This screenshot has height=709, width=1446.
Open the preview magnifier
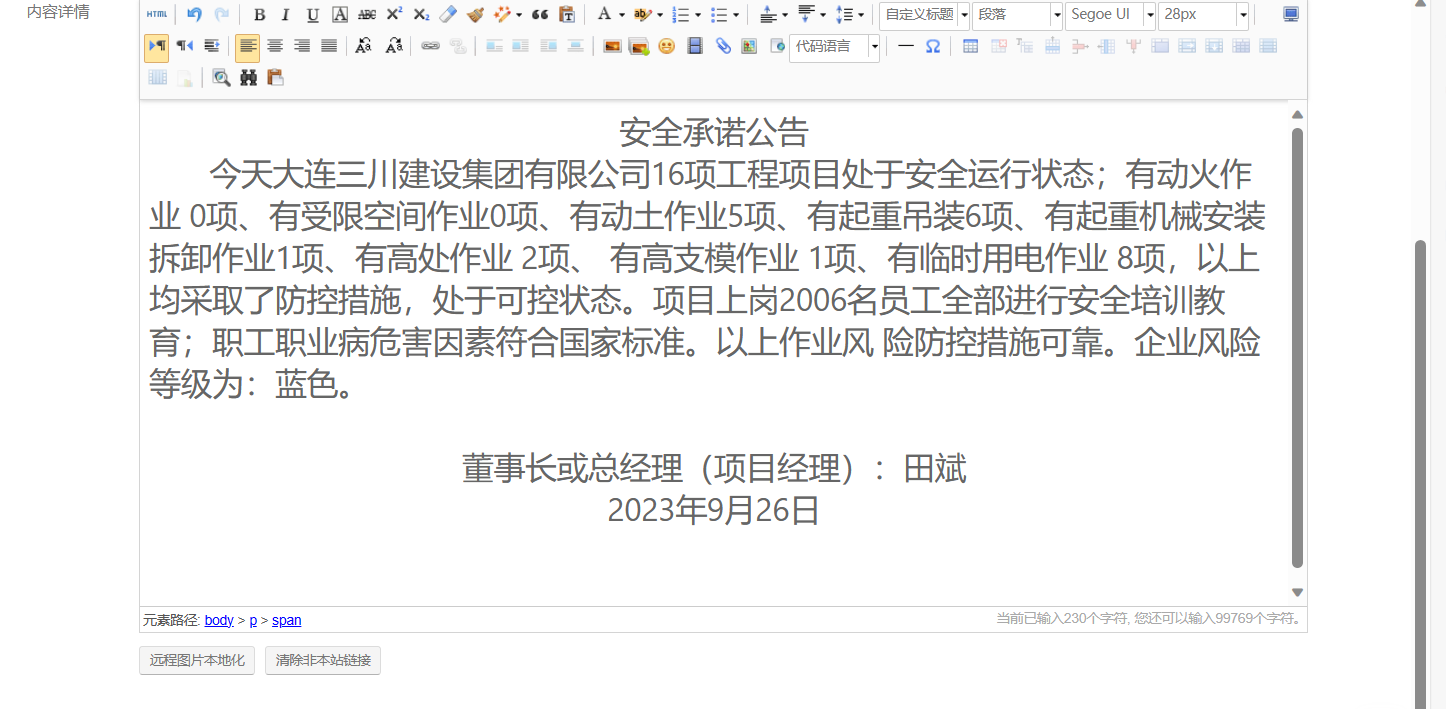(x=221, y=77)
